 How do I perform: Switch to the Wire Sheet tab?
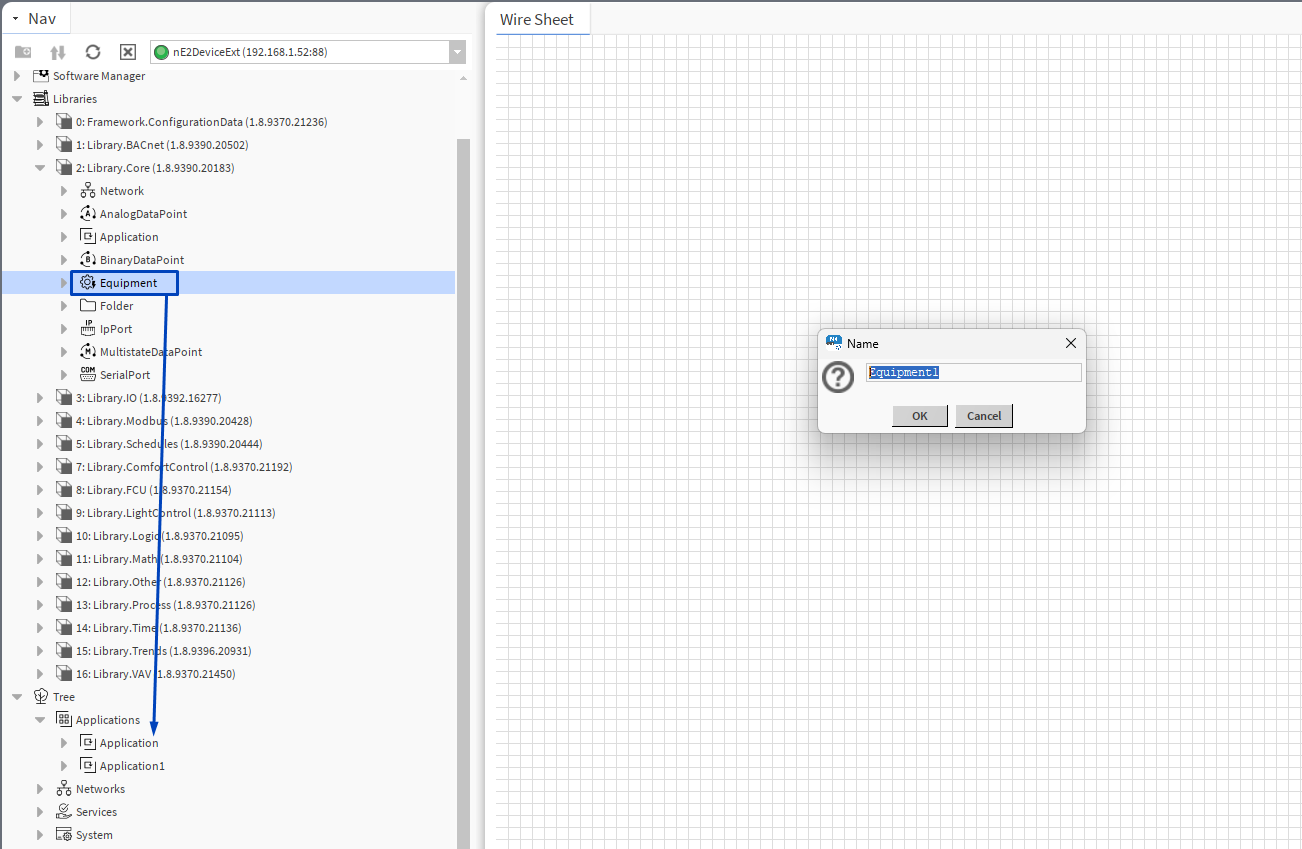(x=537, y=20)
